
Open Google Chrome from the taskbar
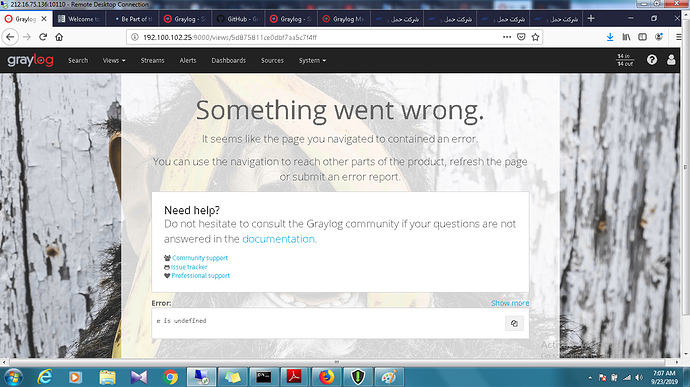tap(170, 377)
